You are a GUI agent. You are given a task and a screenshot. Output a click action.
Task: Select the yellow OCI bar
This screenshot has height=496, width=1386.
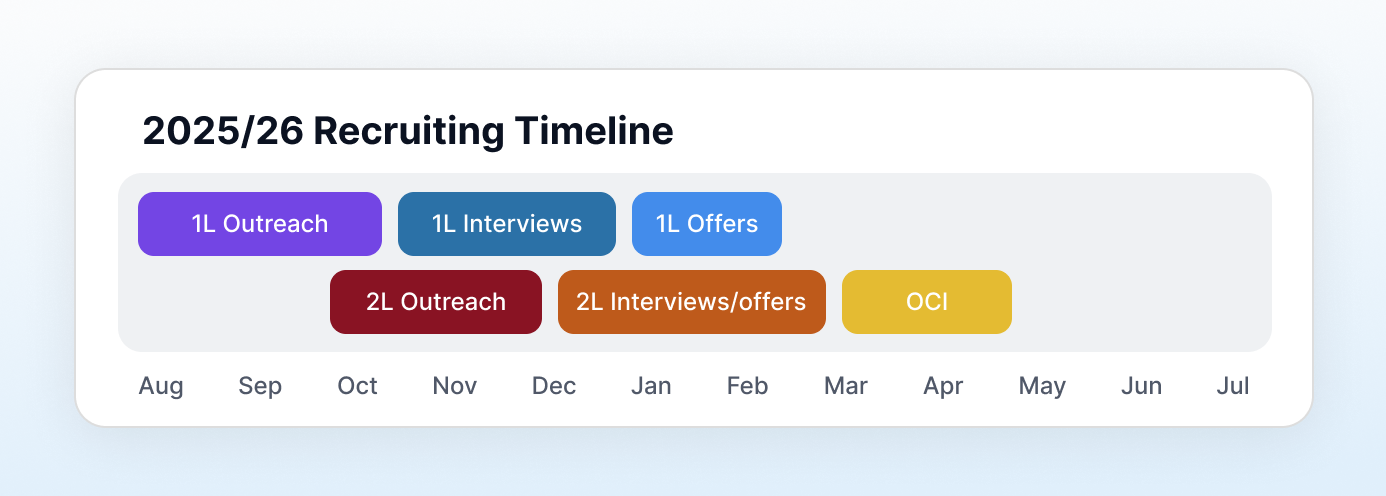[x=927, y=302]
